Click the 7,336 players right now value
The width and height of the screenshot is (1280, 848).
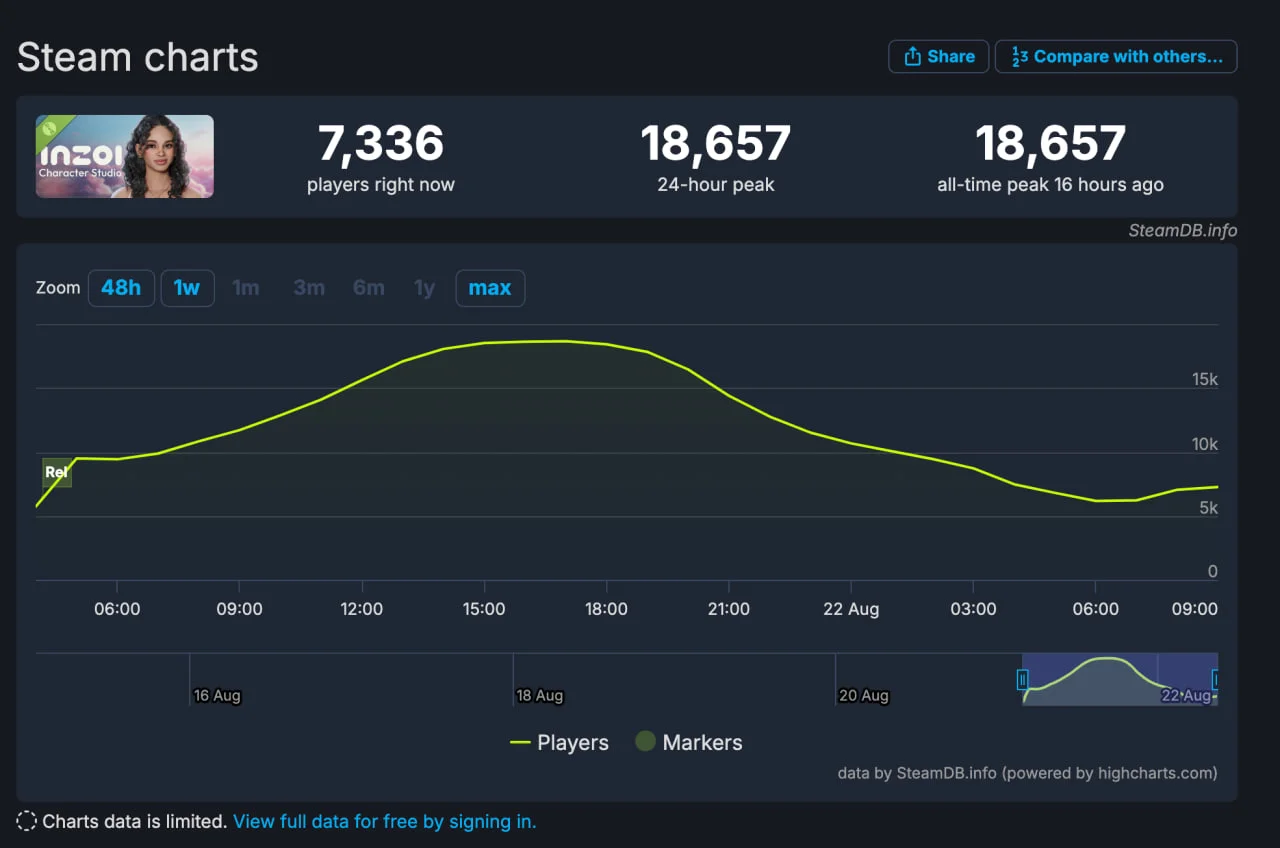(x=381, y=143)
